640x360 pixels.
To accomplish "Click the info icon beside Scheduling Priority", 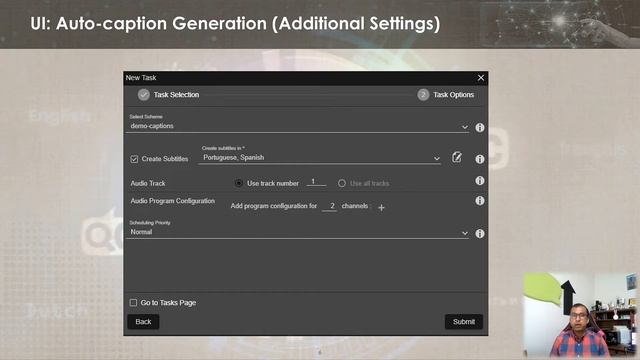I will (x=480, y=233).
